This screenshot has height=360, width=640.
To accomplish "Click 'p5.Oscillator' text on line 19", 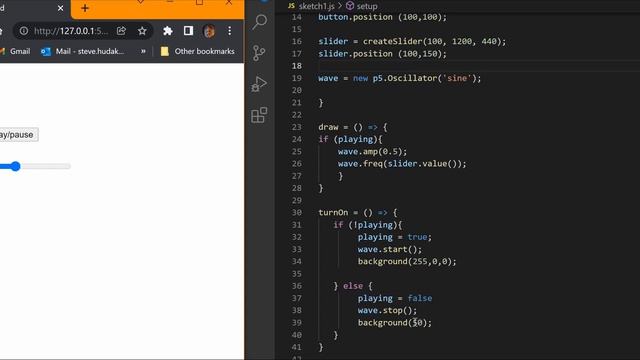I will (x=404, y=78).
